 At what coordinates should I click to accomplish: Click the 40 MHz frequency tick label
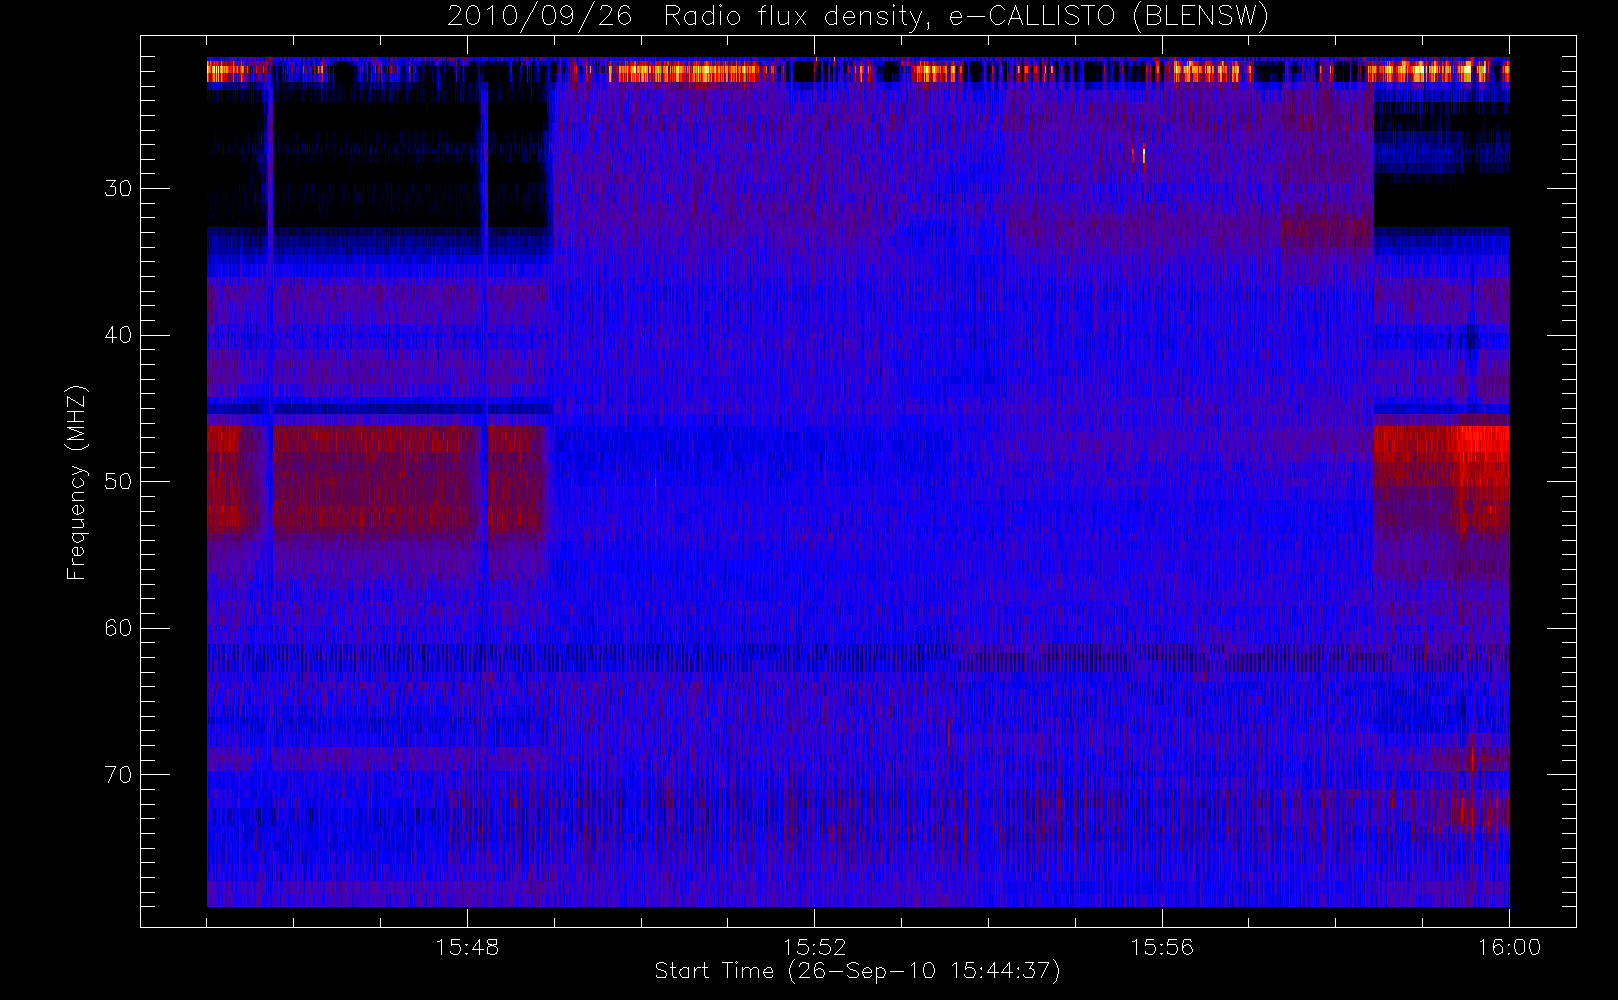click(118, 335)
